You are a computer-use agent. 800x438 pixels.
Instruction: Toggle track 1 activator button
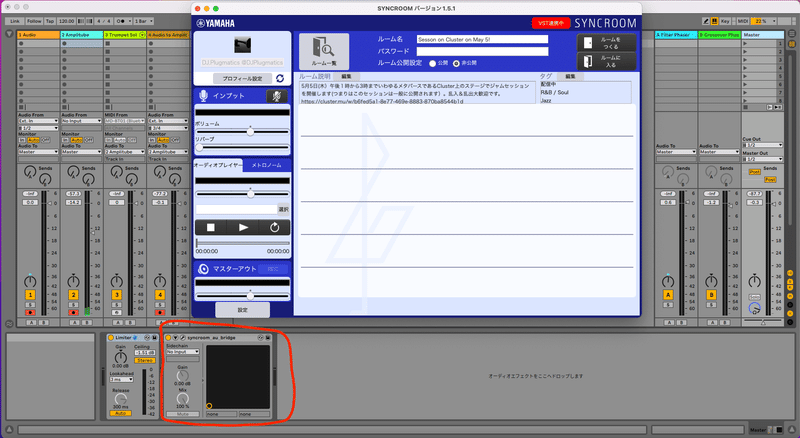coord(30,295)
